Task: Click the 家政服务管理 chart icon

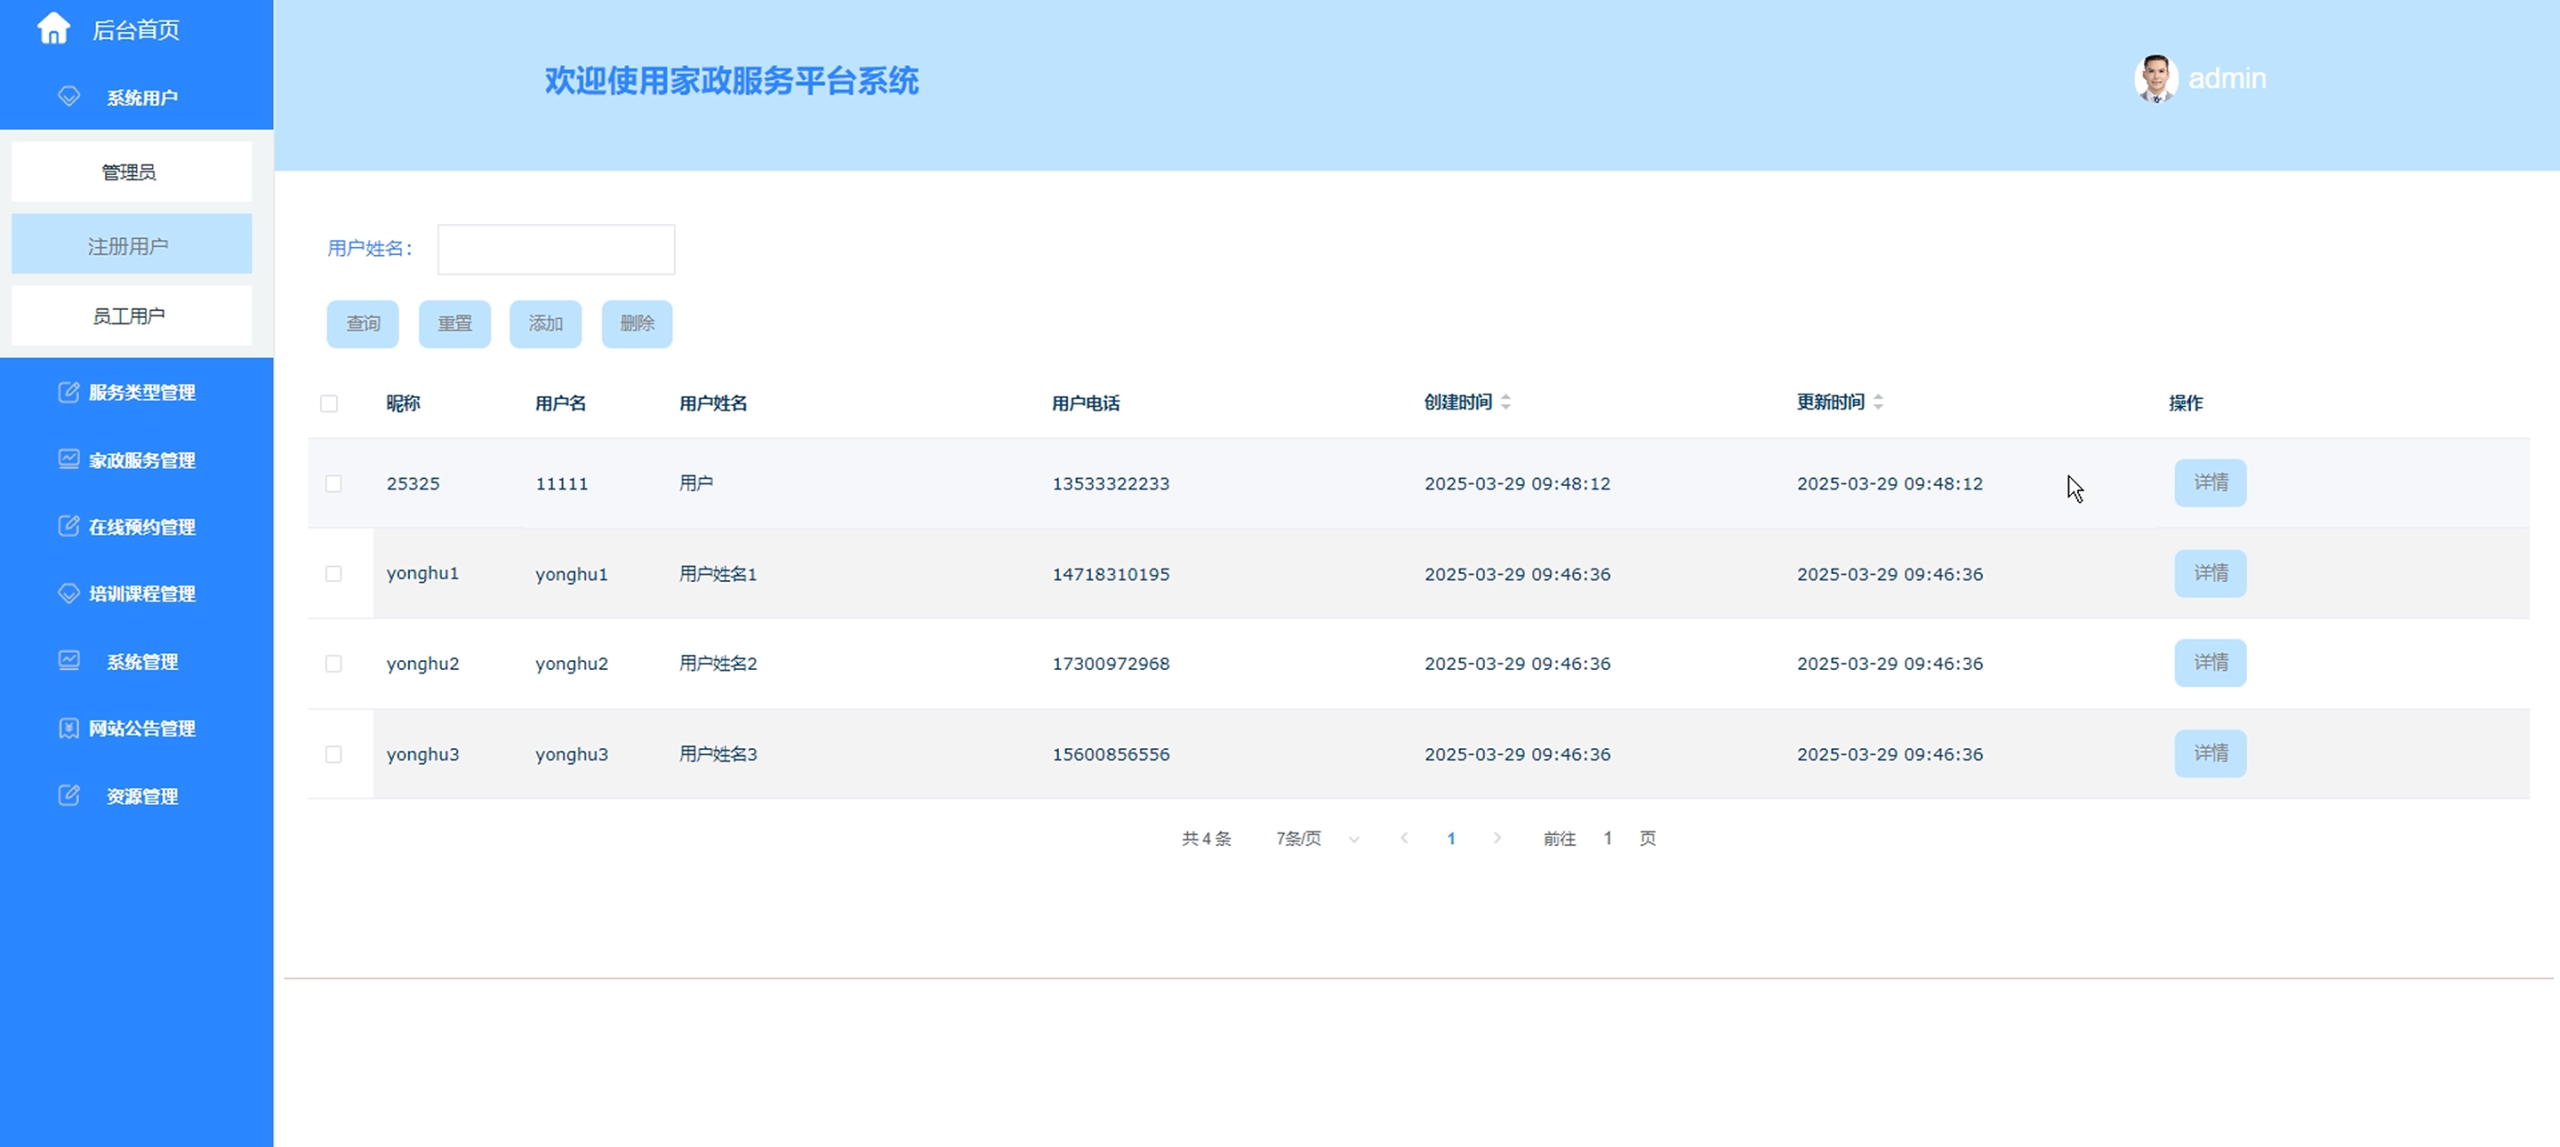Action: [67, 459]
